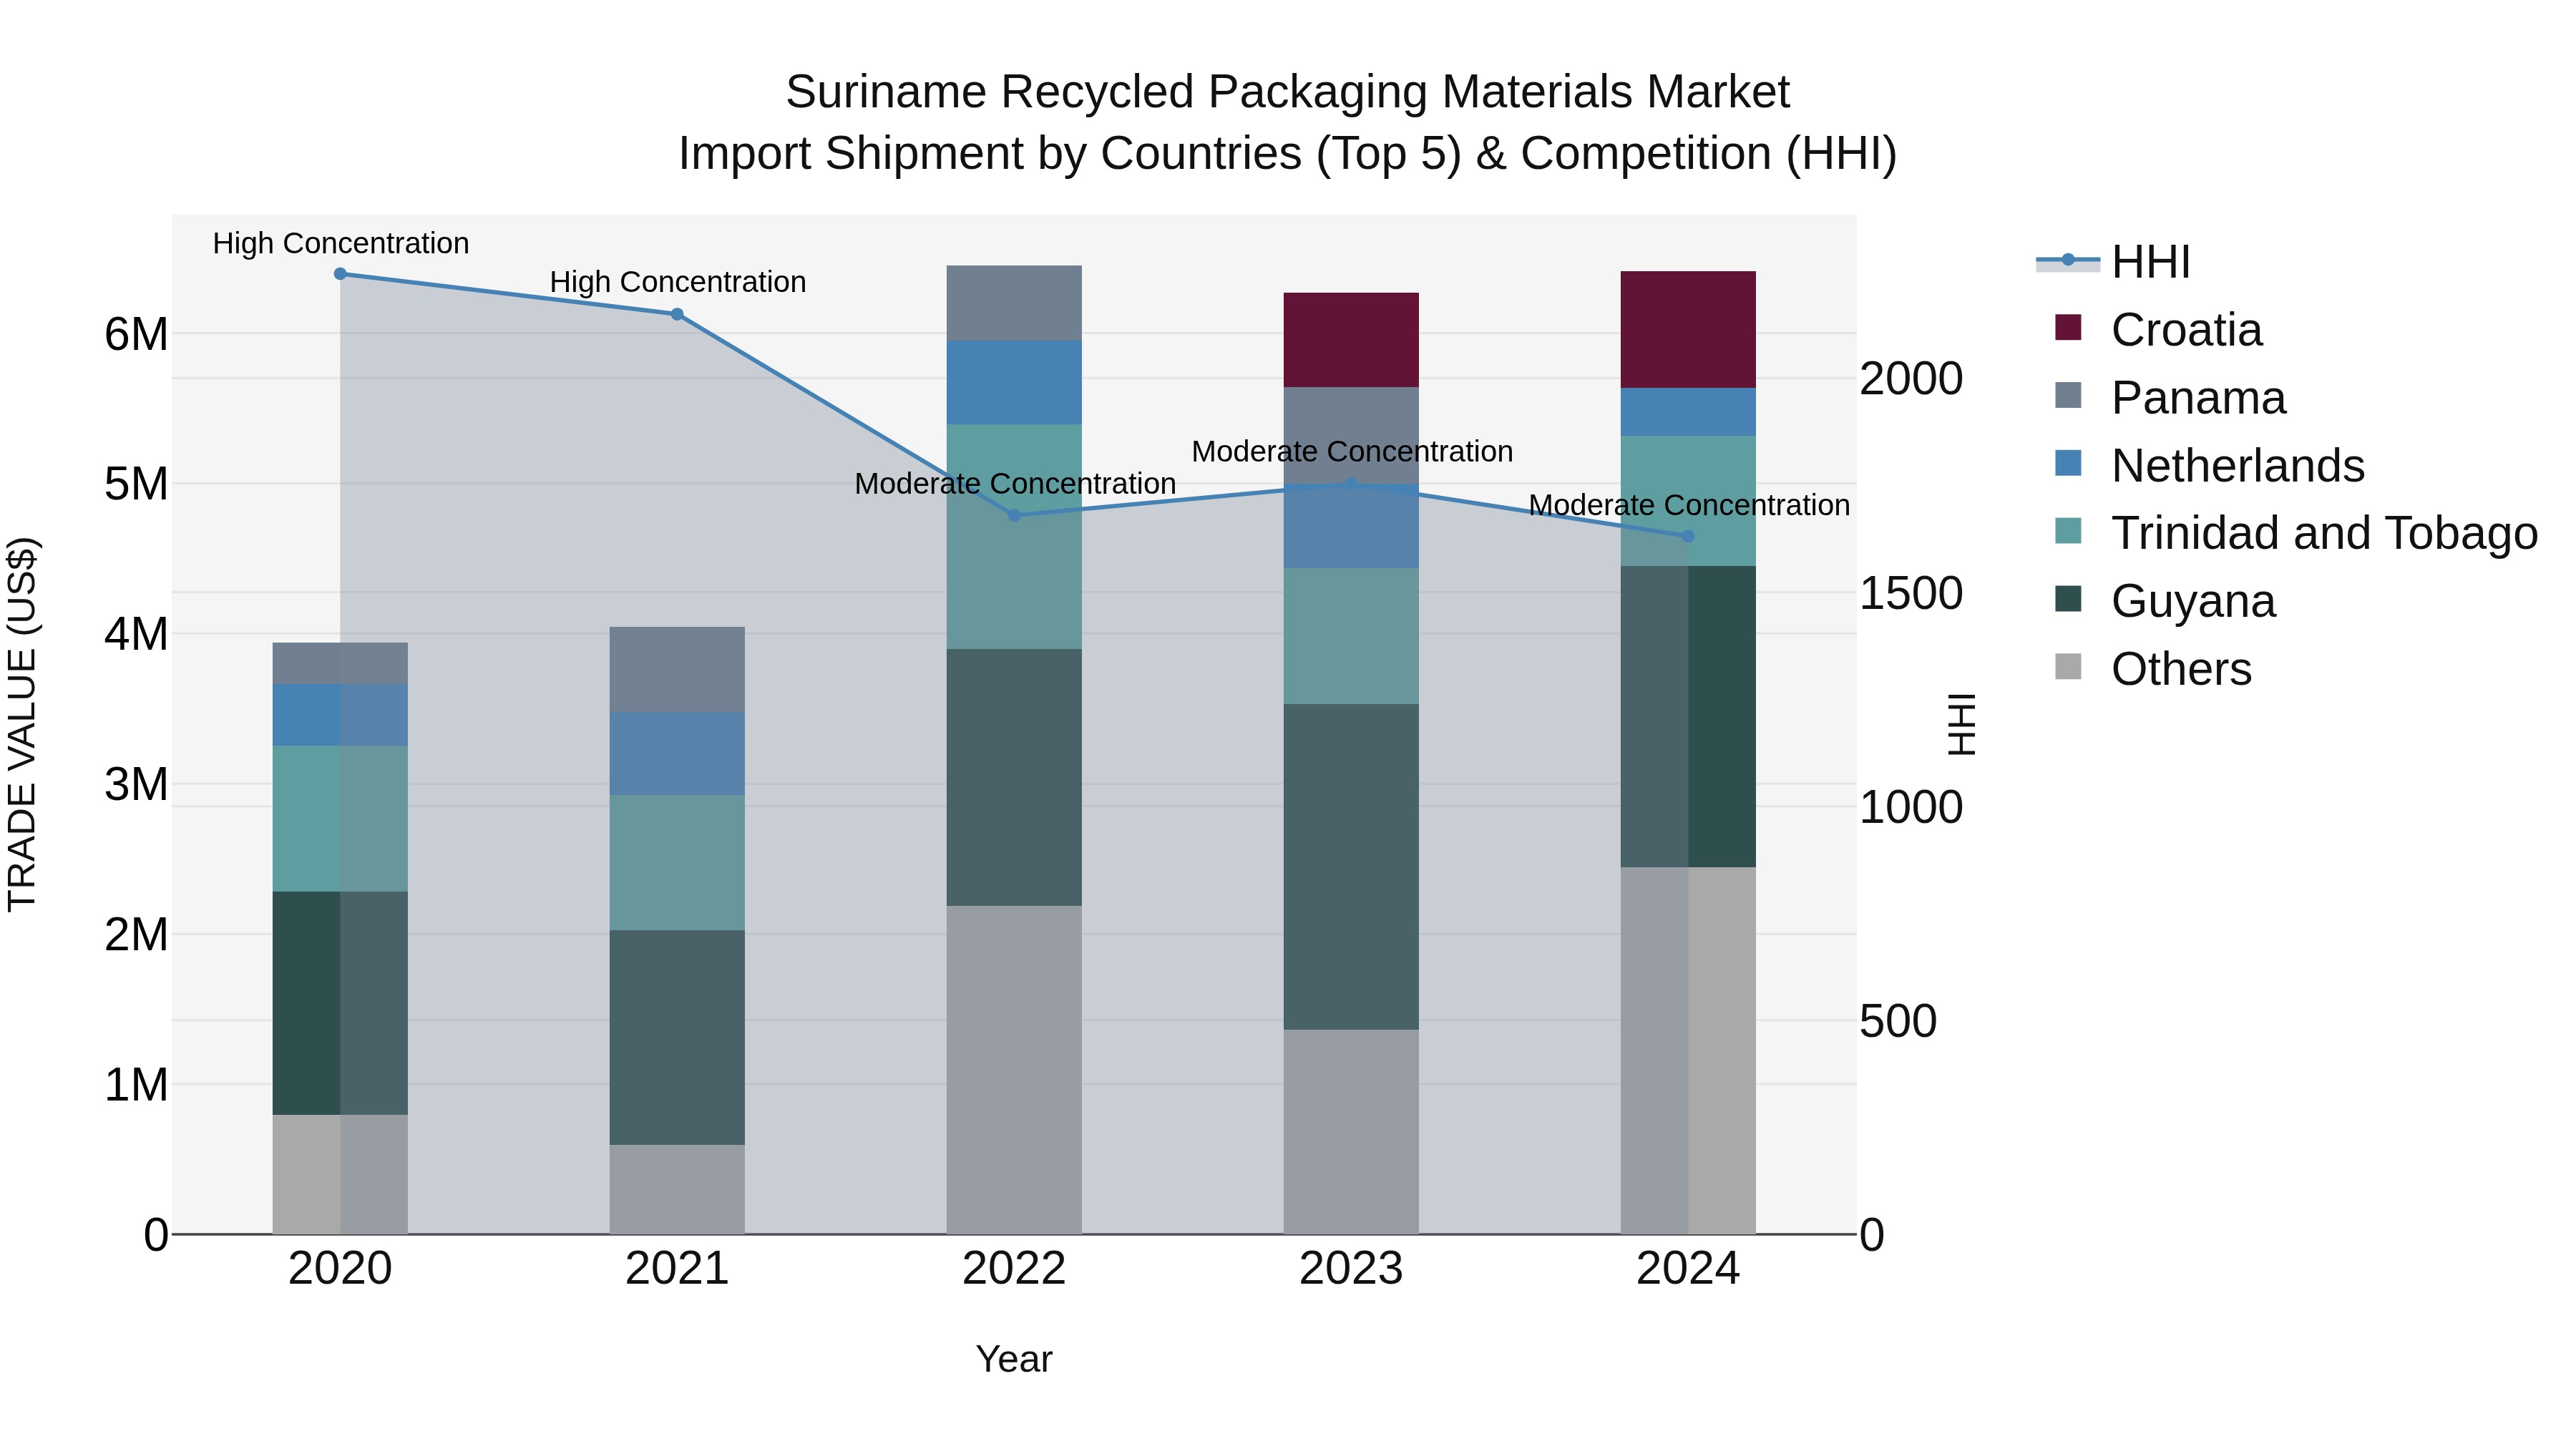Click the 'High Concentration' label above 2021
The width and height of the screenshot is (2576, 1449).
(x=678, y=282)
